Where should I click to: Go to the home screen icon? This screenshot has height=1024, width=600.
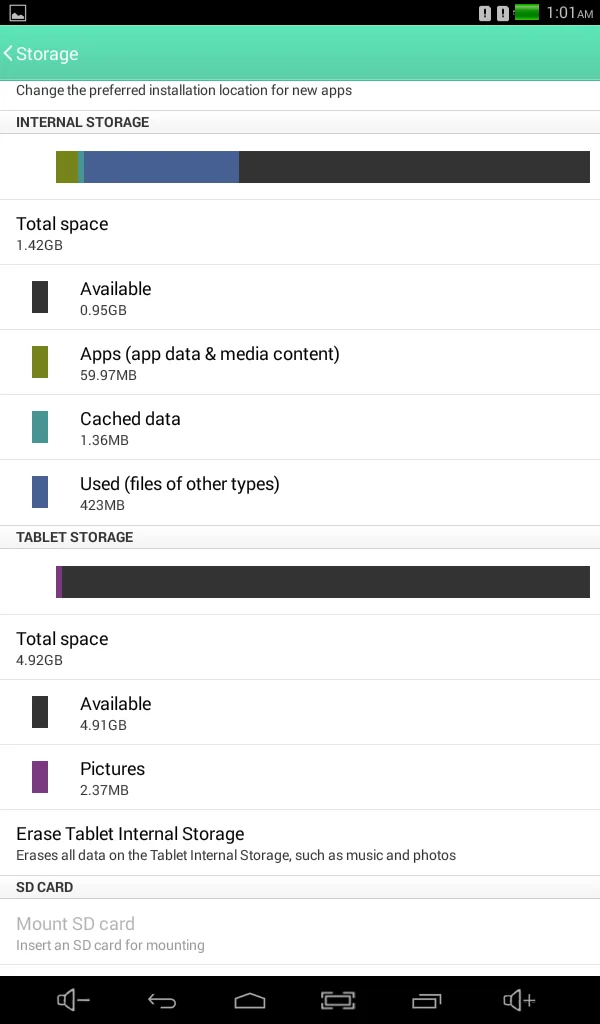[250, 1000]
